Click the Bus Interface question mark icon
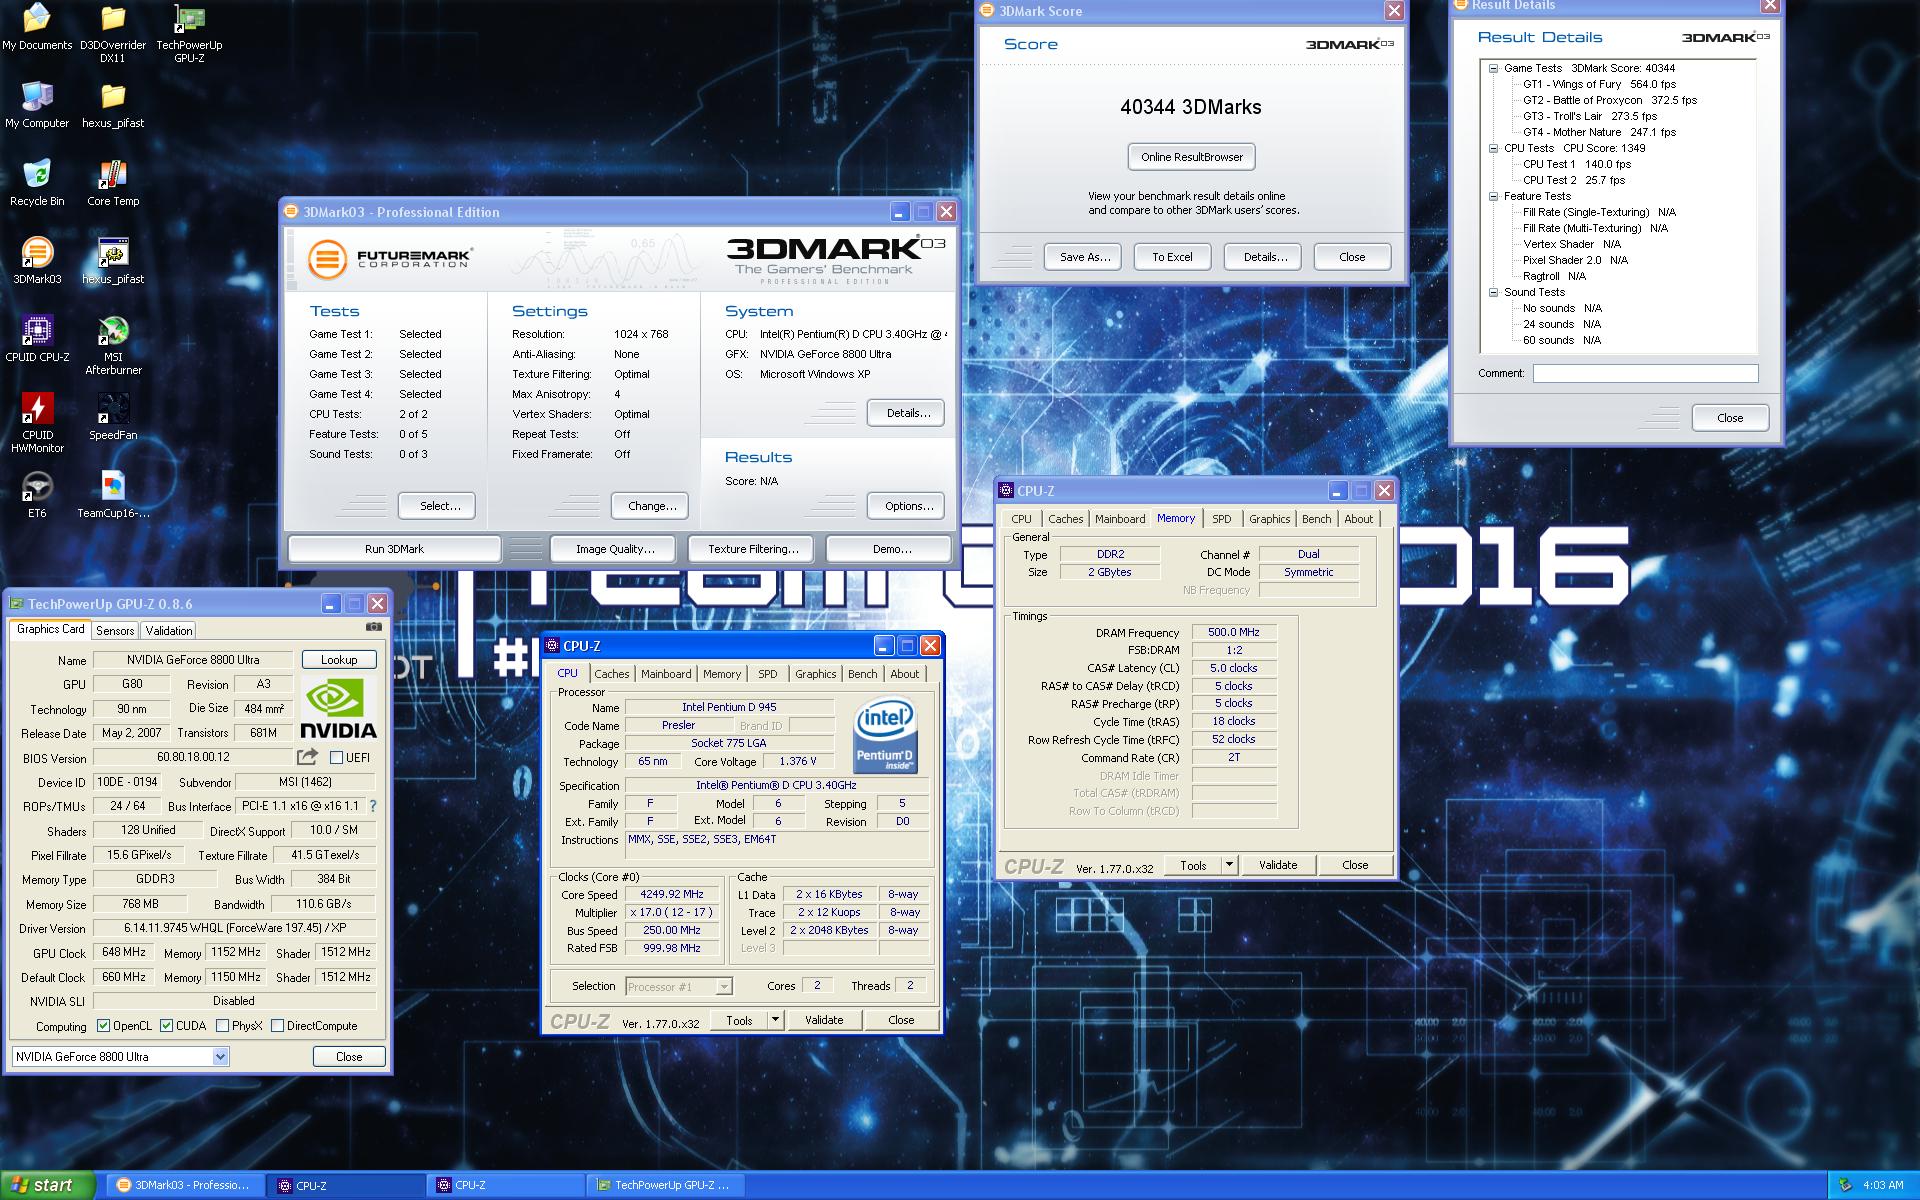Image resolution: width=1920 pixels, height=1200 pixels. click(x=373, y=806)
